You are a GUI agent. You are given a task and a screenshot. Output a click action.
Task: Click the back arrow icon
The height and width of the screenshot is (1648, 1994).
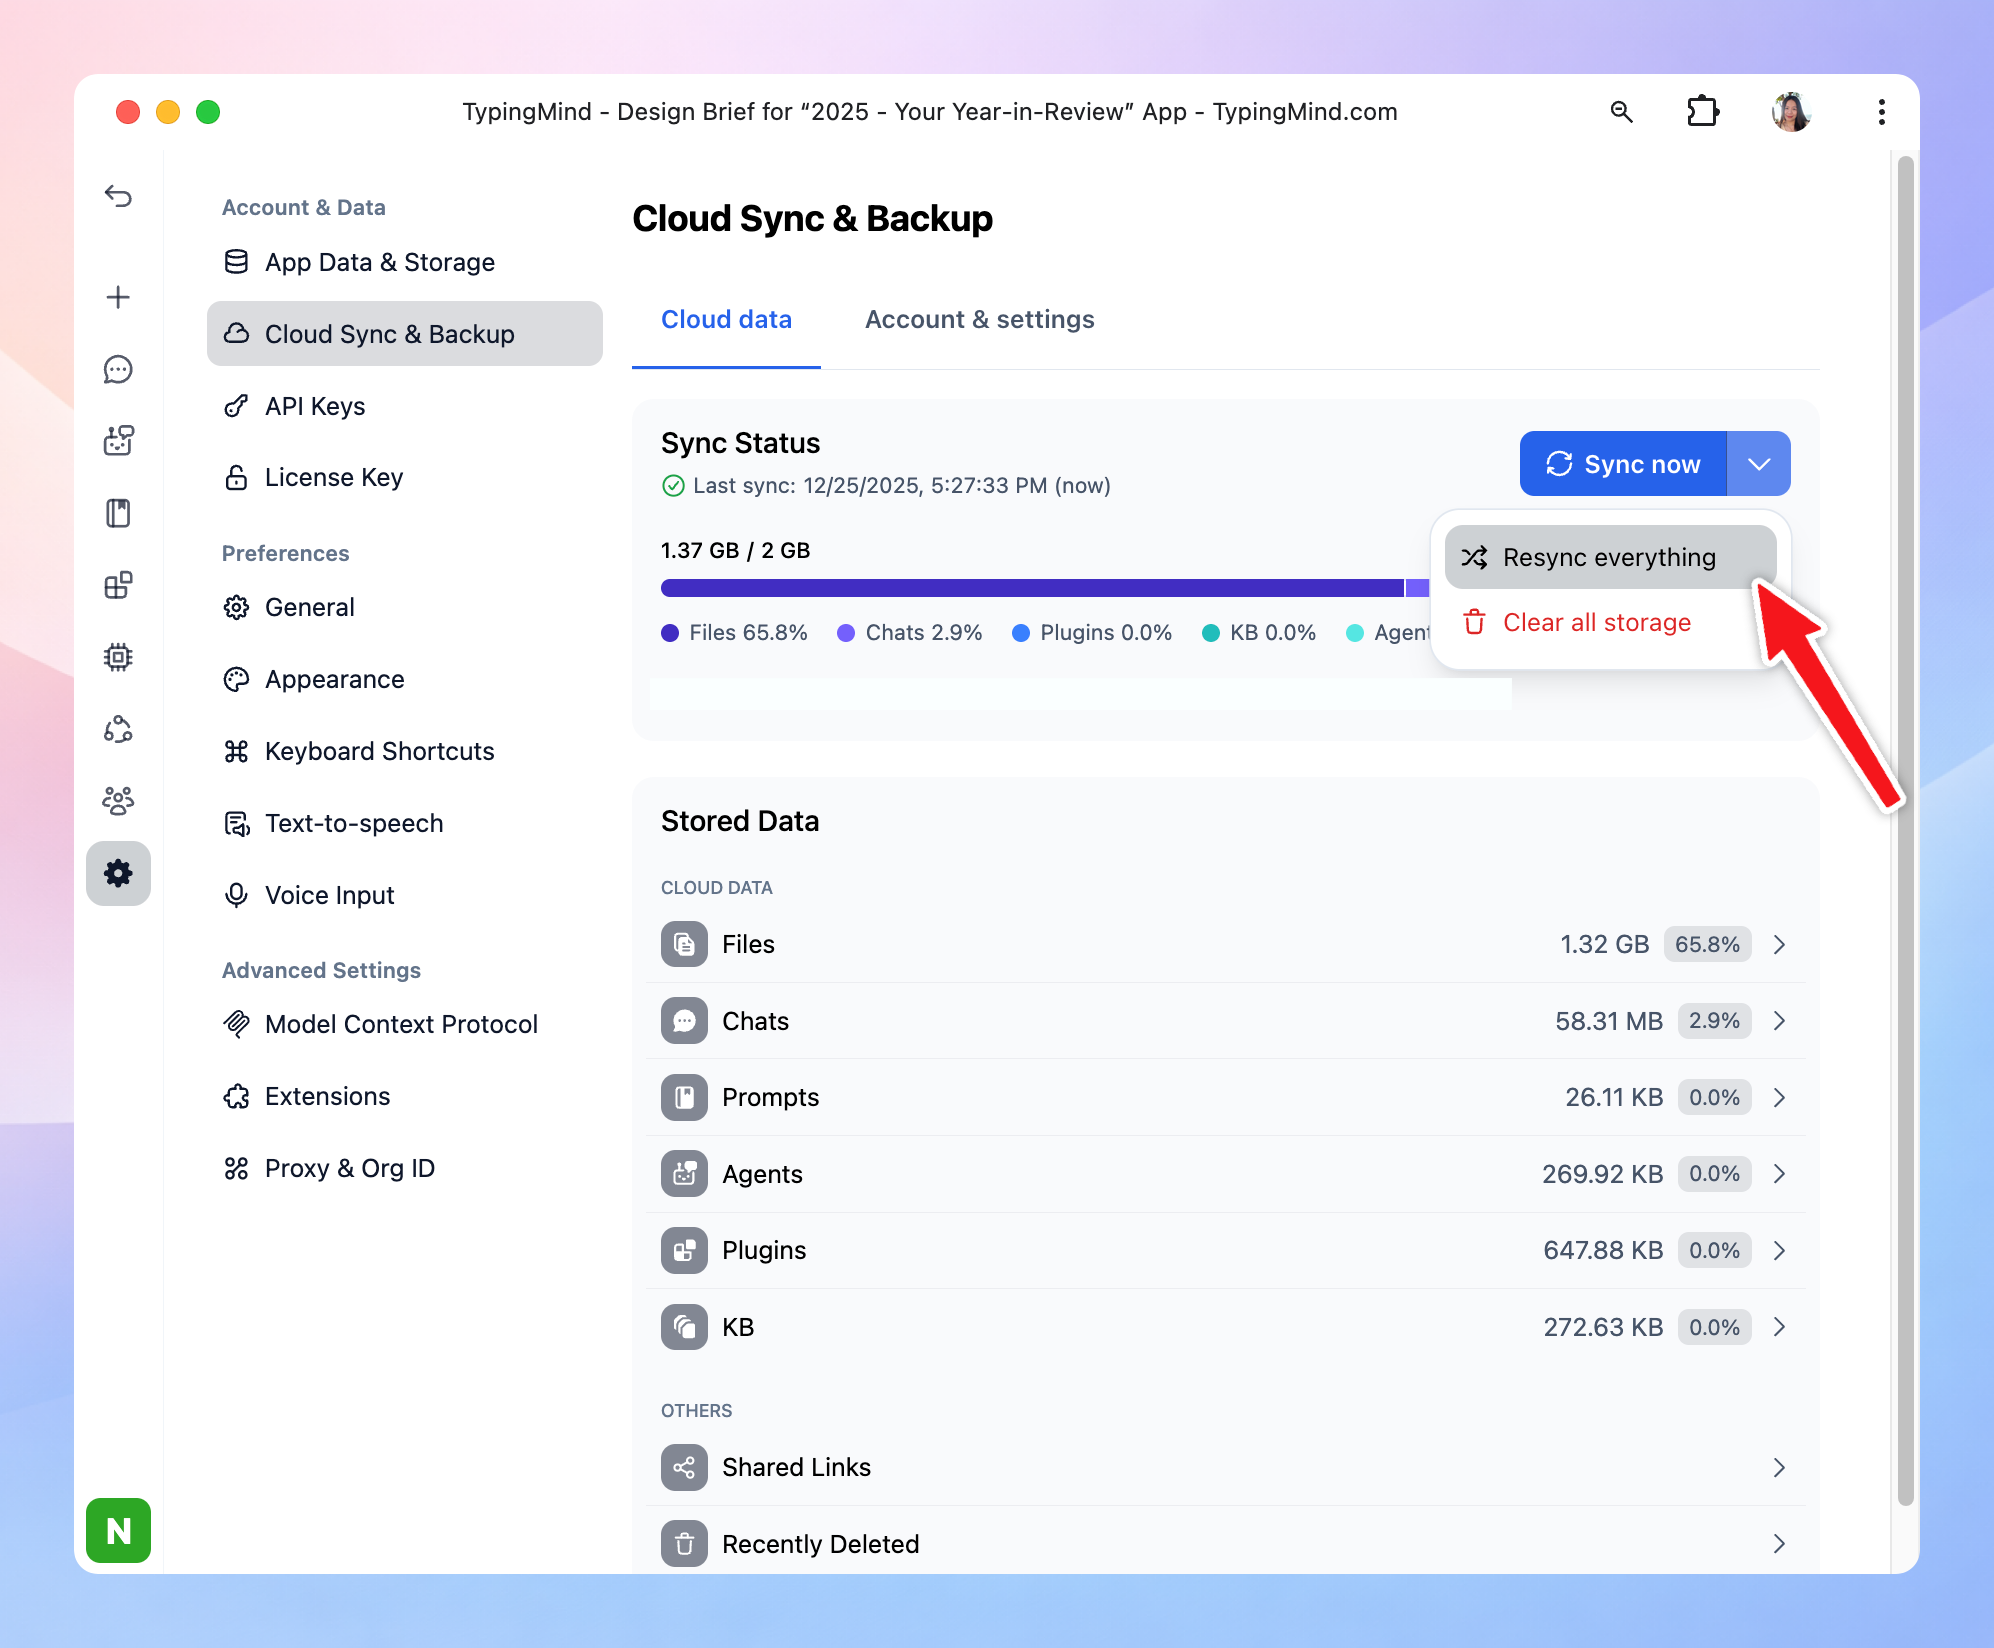pyautogui.click(x=118, y=196)
